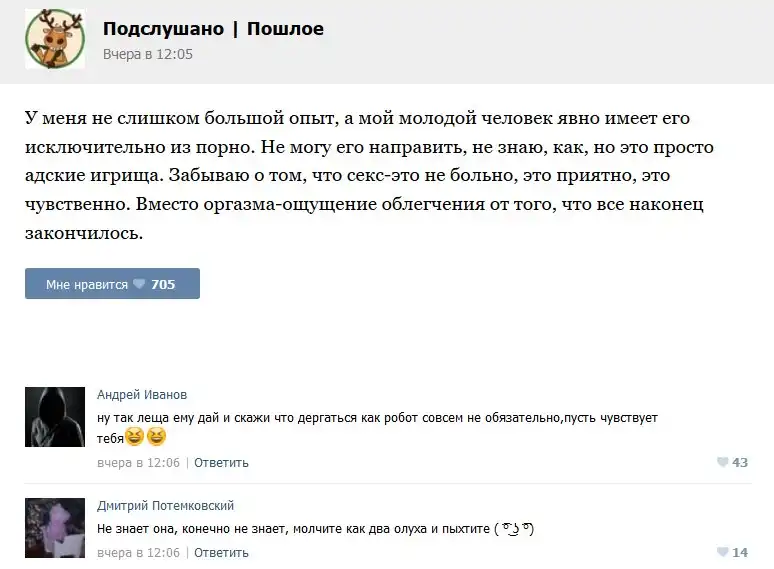Viewport: 774px width, 569px height.
Task: Reply to Дмитрий Потемковский's comment with Ответить
Action: (x=221, y=552)
